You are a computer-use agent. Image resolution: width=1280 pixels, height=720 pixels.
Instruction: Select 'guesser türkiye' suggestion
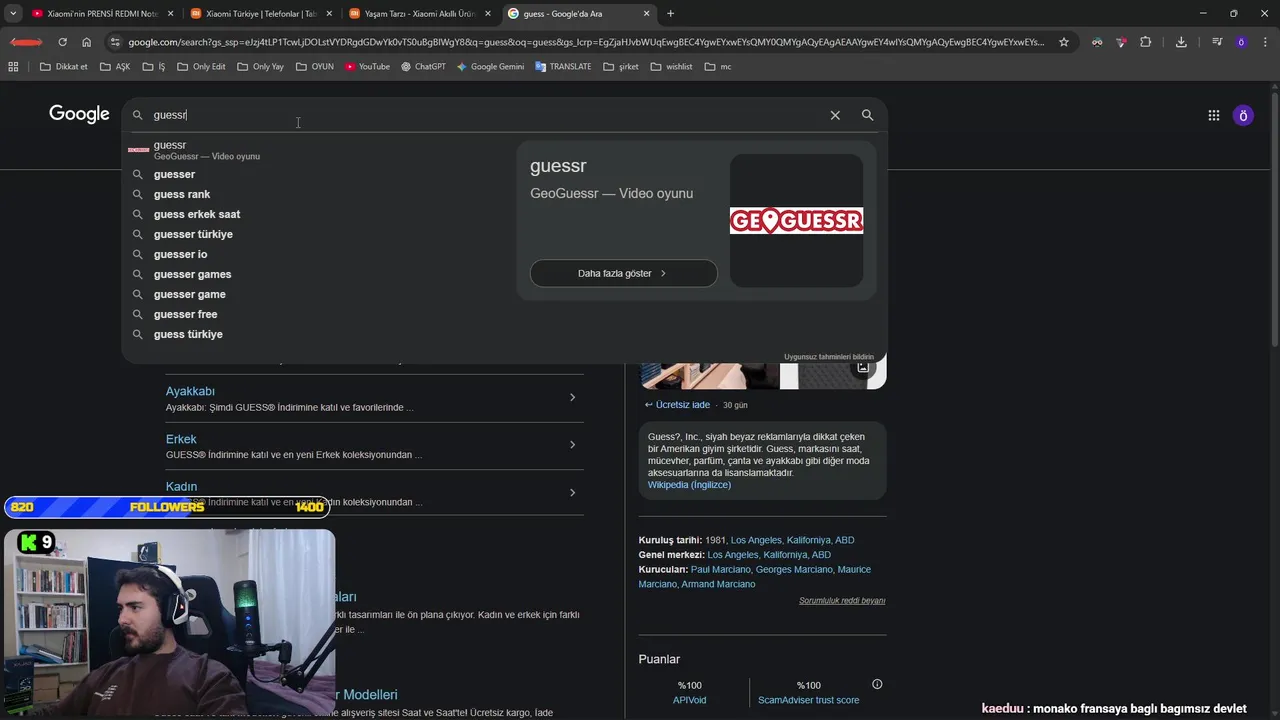pos(315,234)
